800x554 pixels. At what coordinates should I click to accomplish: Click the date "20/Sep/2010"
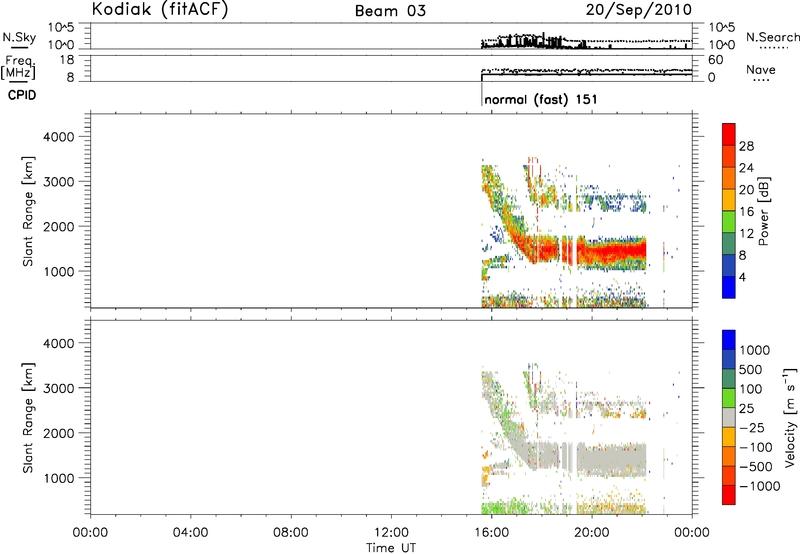[639, 9]
